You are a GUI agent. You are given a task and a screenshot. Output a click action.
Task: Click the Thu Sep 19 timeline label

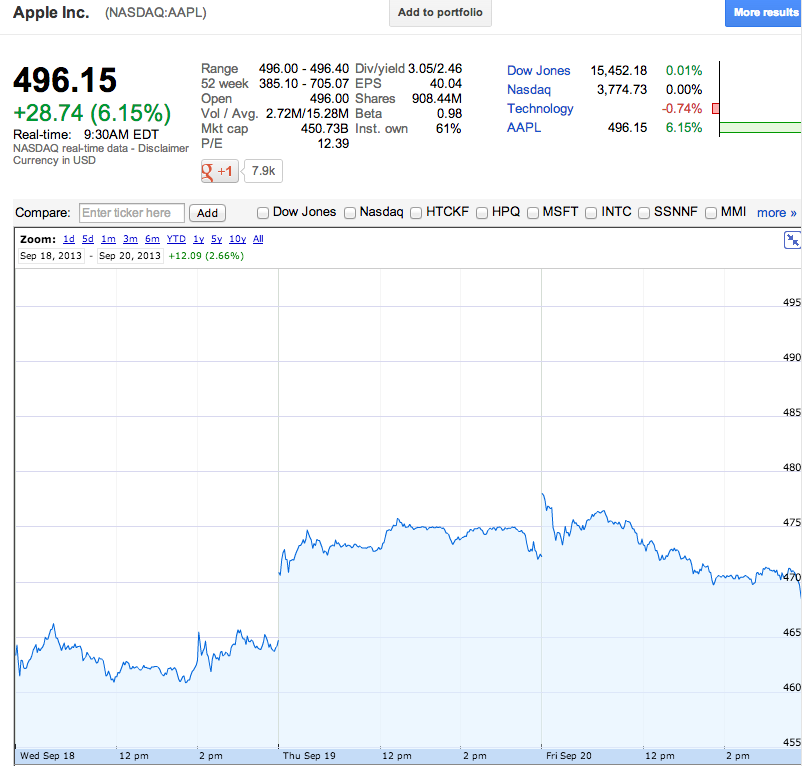[x=309, y=756]
